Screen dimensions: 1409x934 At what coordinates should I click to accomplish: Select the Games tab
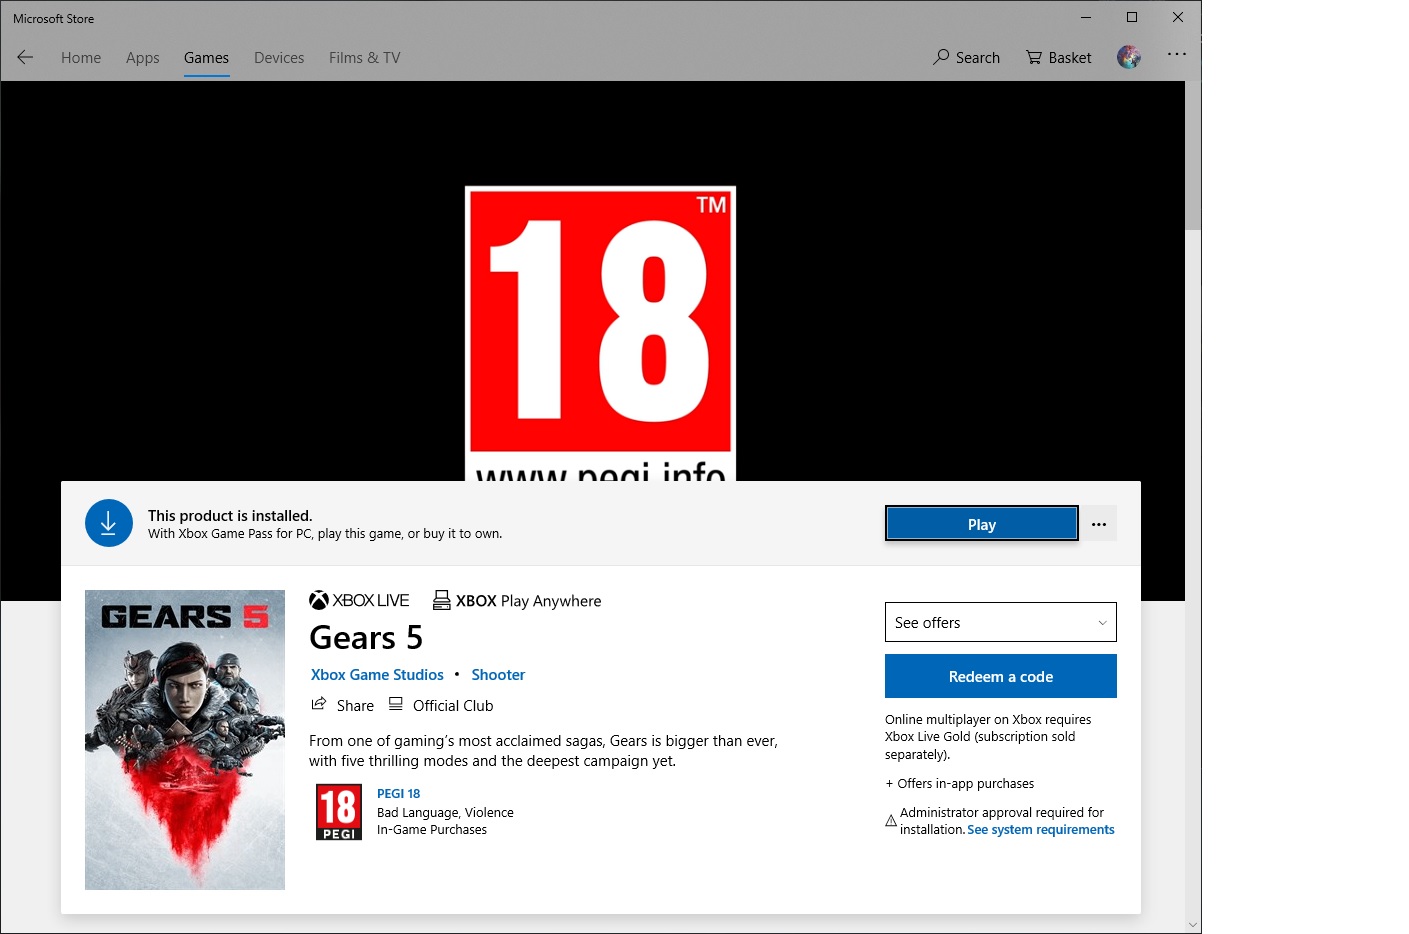[207, 58]
